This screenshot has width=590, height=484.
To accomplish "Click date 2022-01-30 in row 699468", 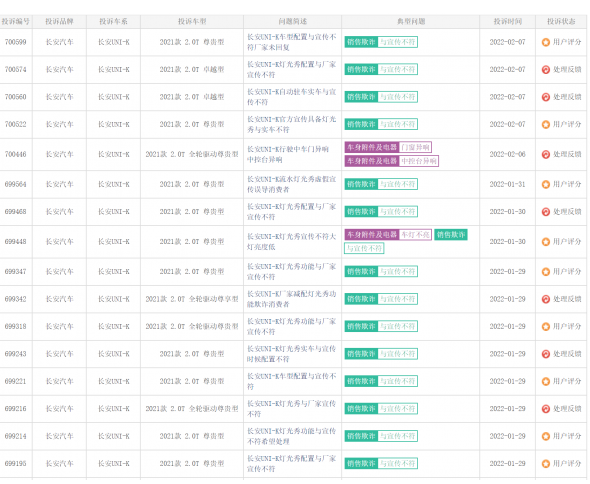I will [507, 212].
